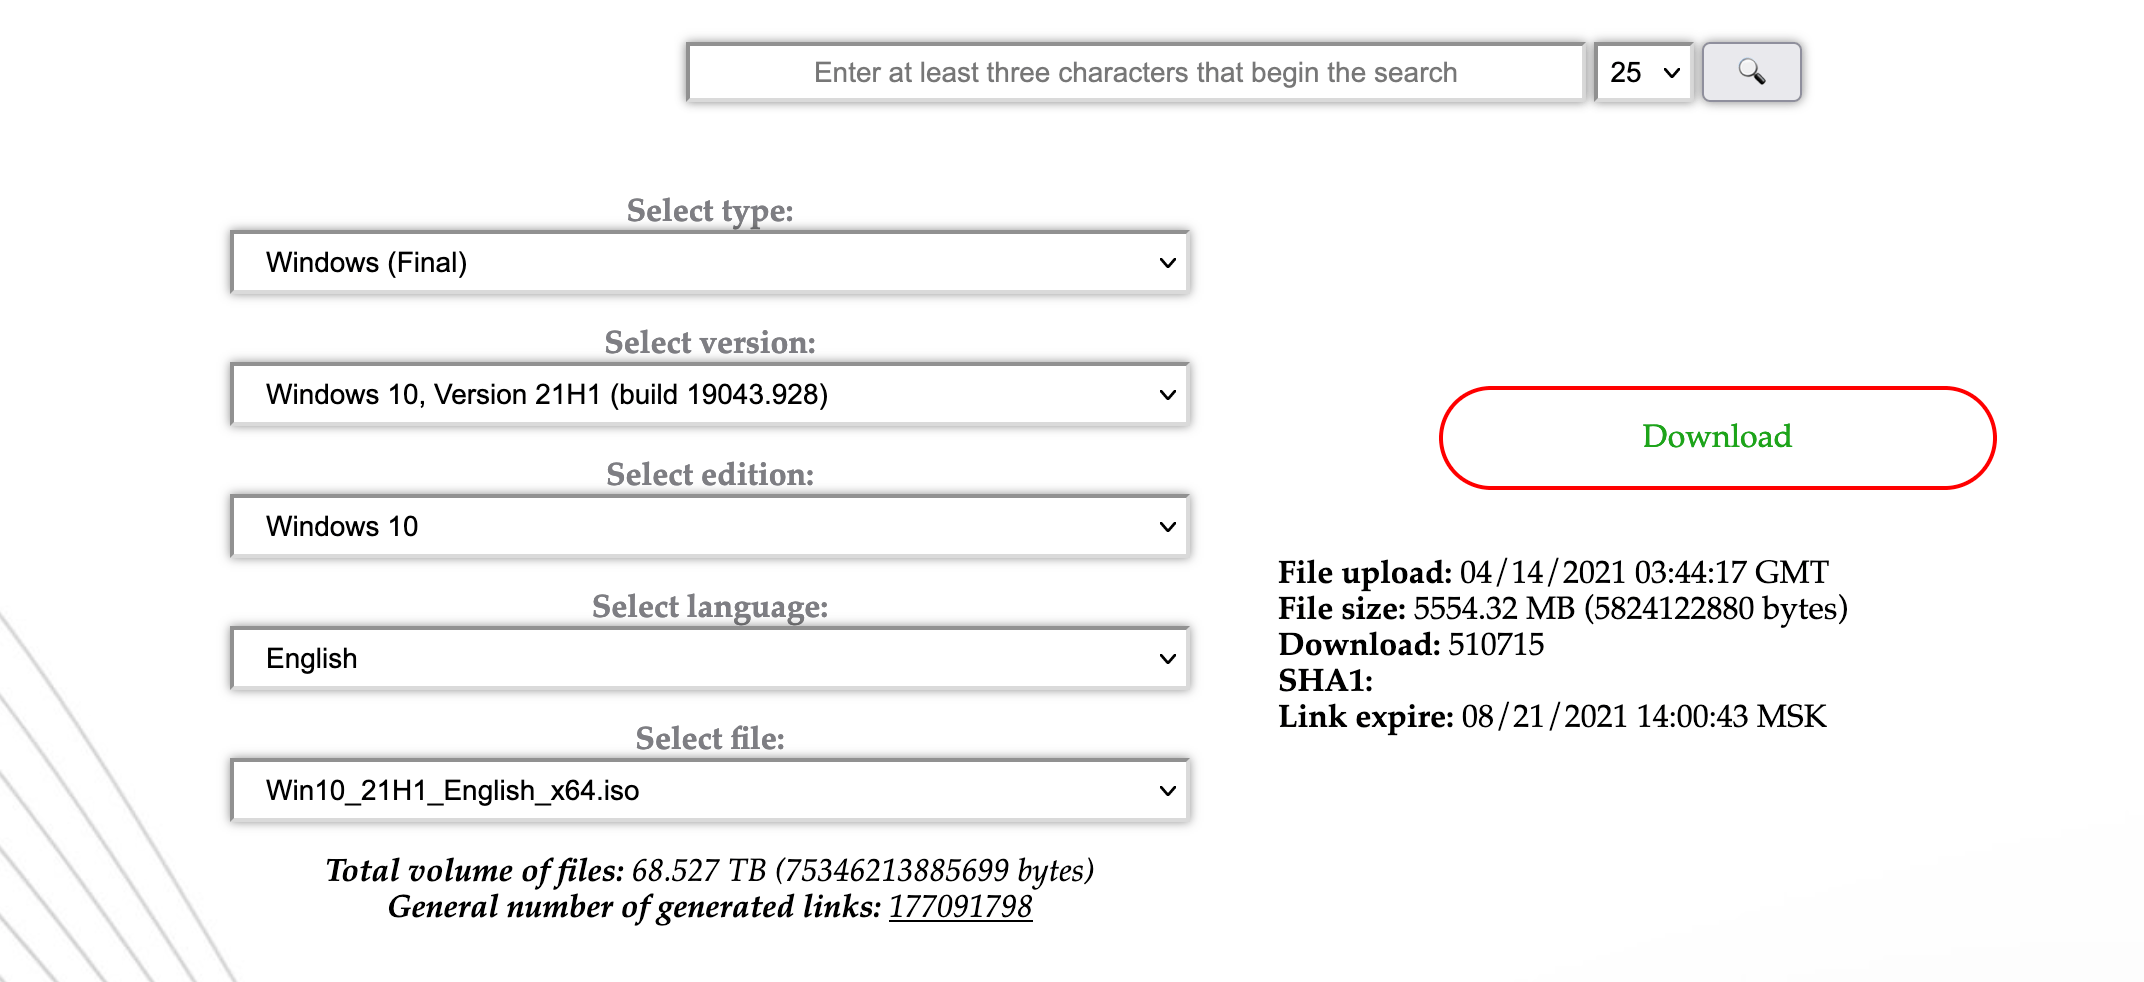
Task: Click the Download count 510715
Action: coord(1496,644)
